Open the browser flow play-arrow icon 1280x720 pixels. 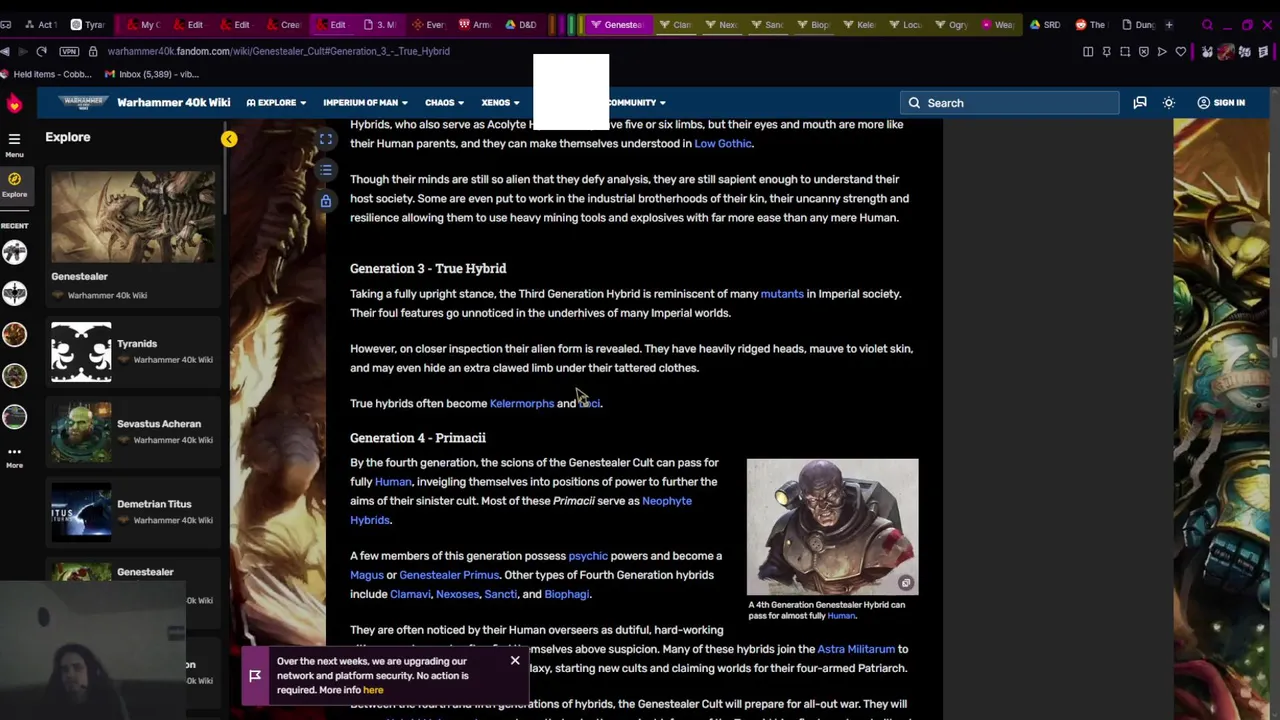tap(1162, 52)
